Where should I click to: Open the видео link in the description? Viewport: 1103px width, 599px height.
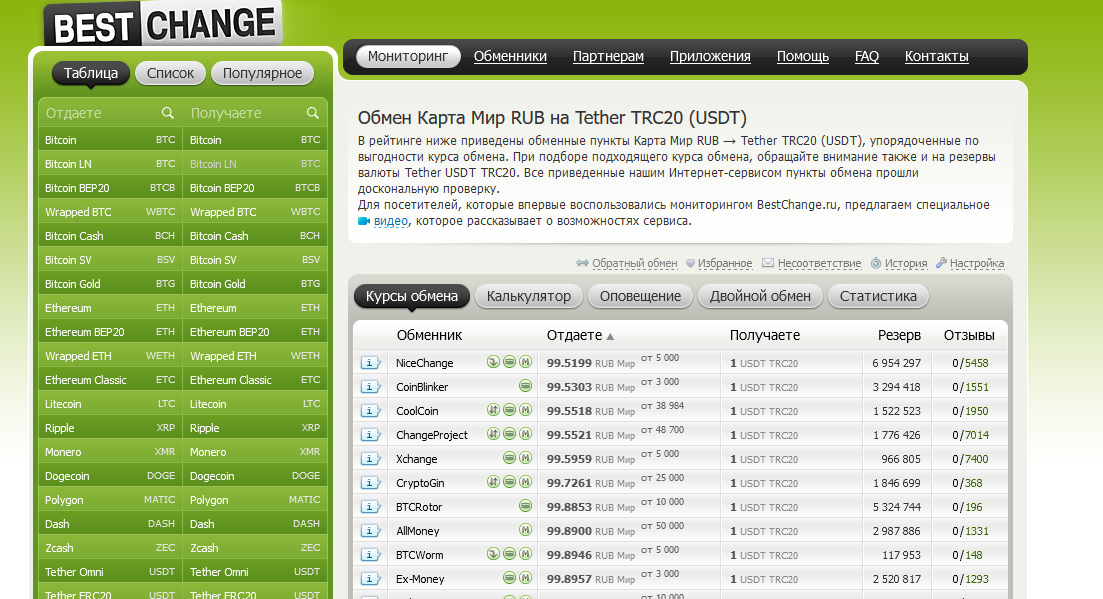coord(390,221)
